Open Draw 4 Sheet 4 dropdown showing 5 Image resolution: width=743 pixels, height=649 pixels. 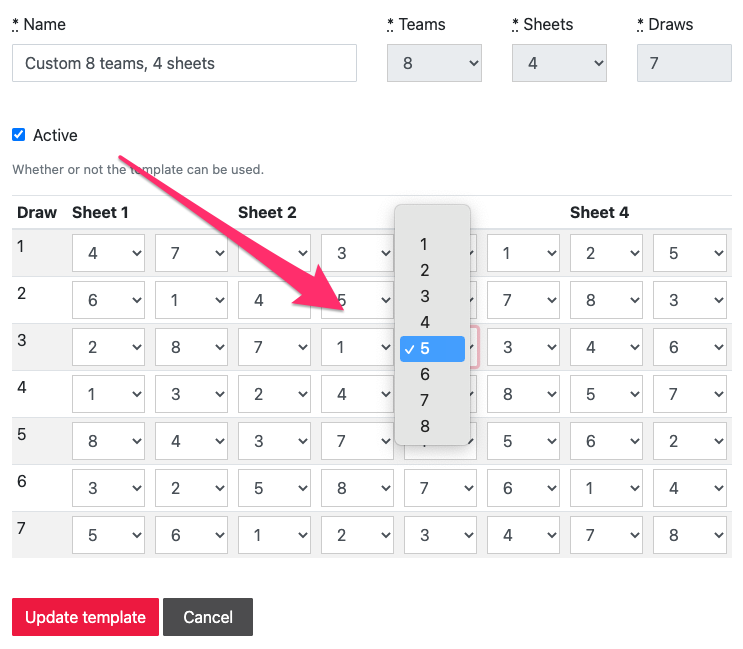coord(606,394)
